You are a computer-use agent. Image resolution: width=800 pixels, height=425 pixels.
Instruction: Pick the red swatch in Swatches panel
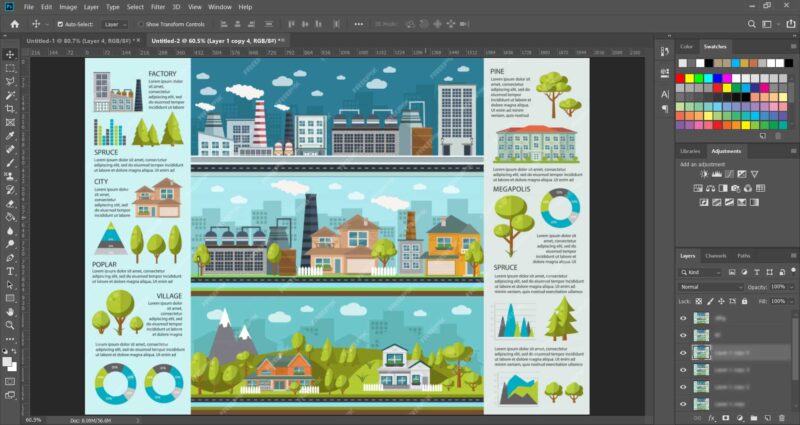pos(682,77)
